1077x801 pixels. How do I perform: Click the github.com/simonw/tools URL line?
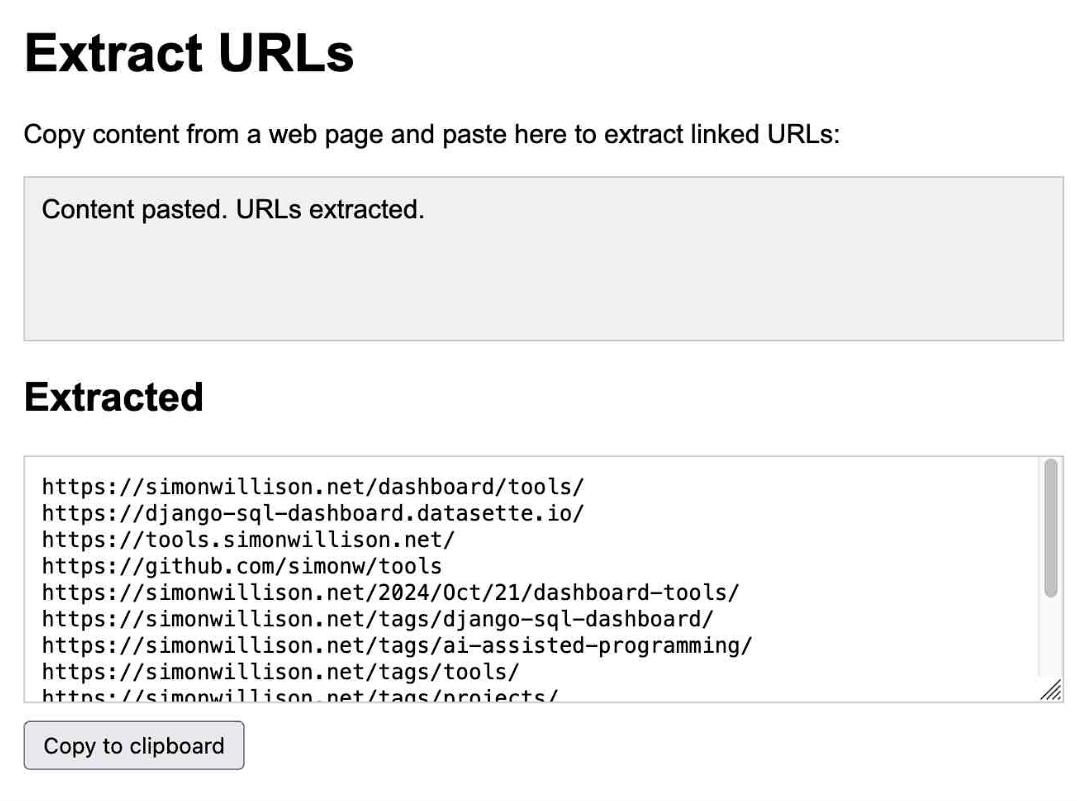point(241,566)
